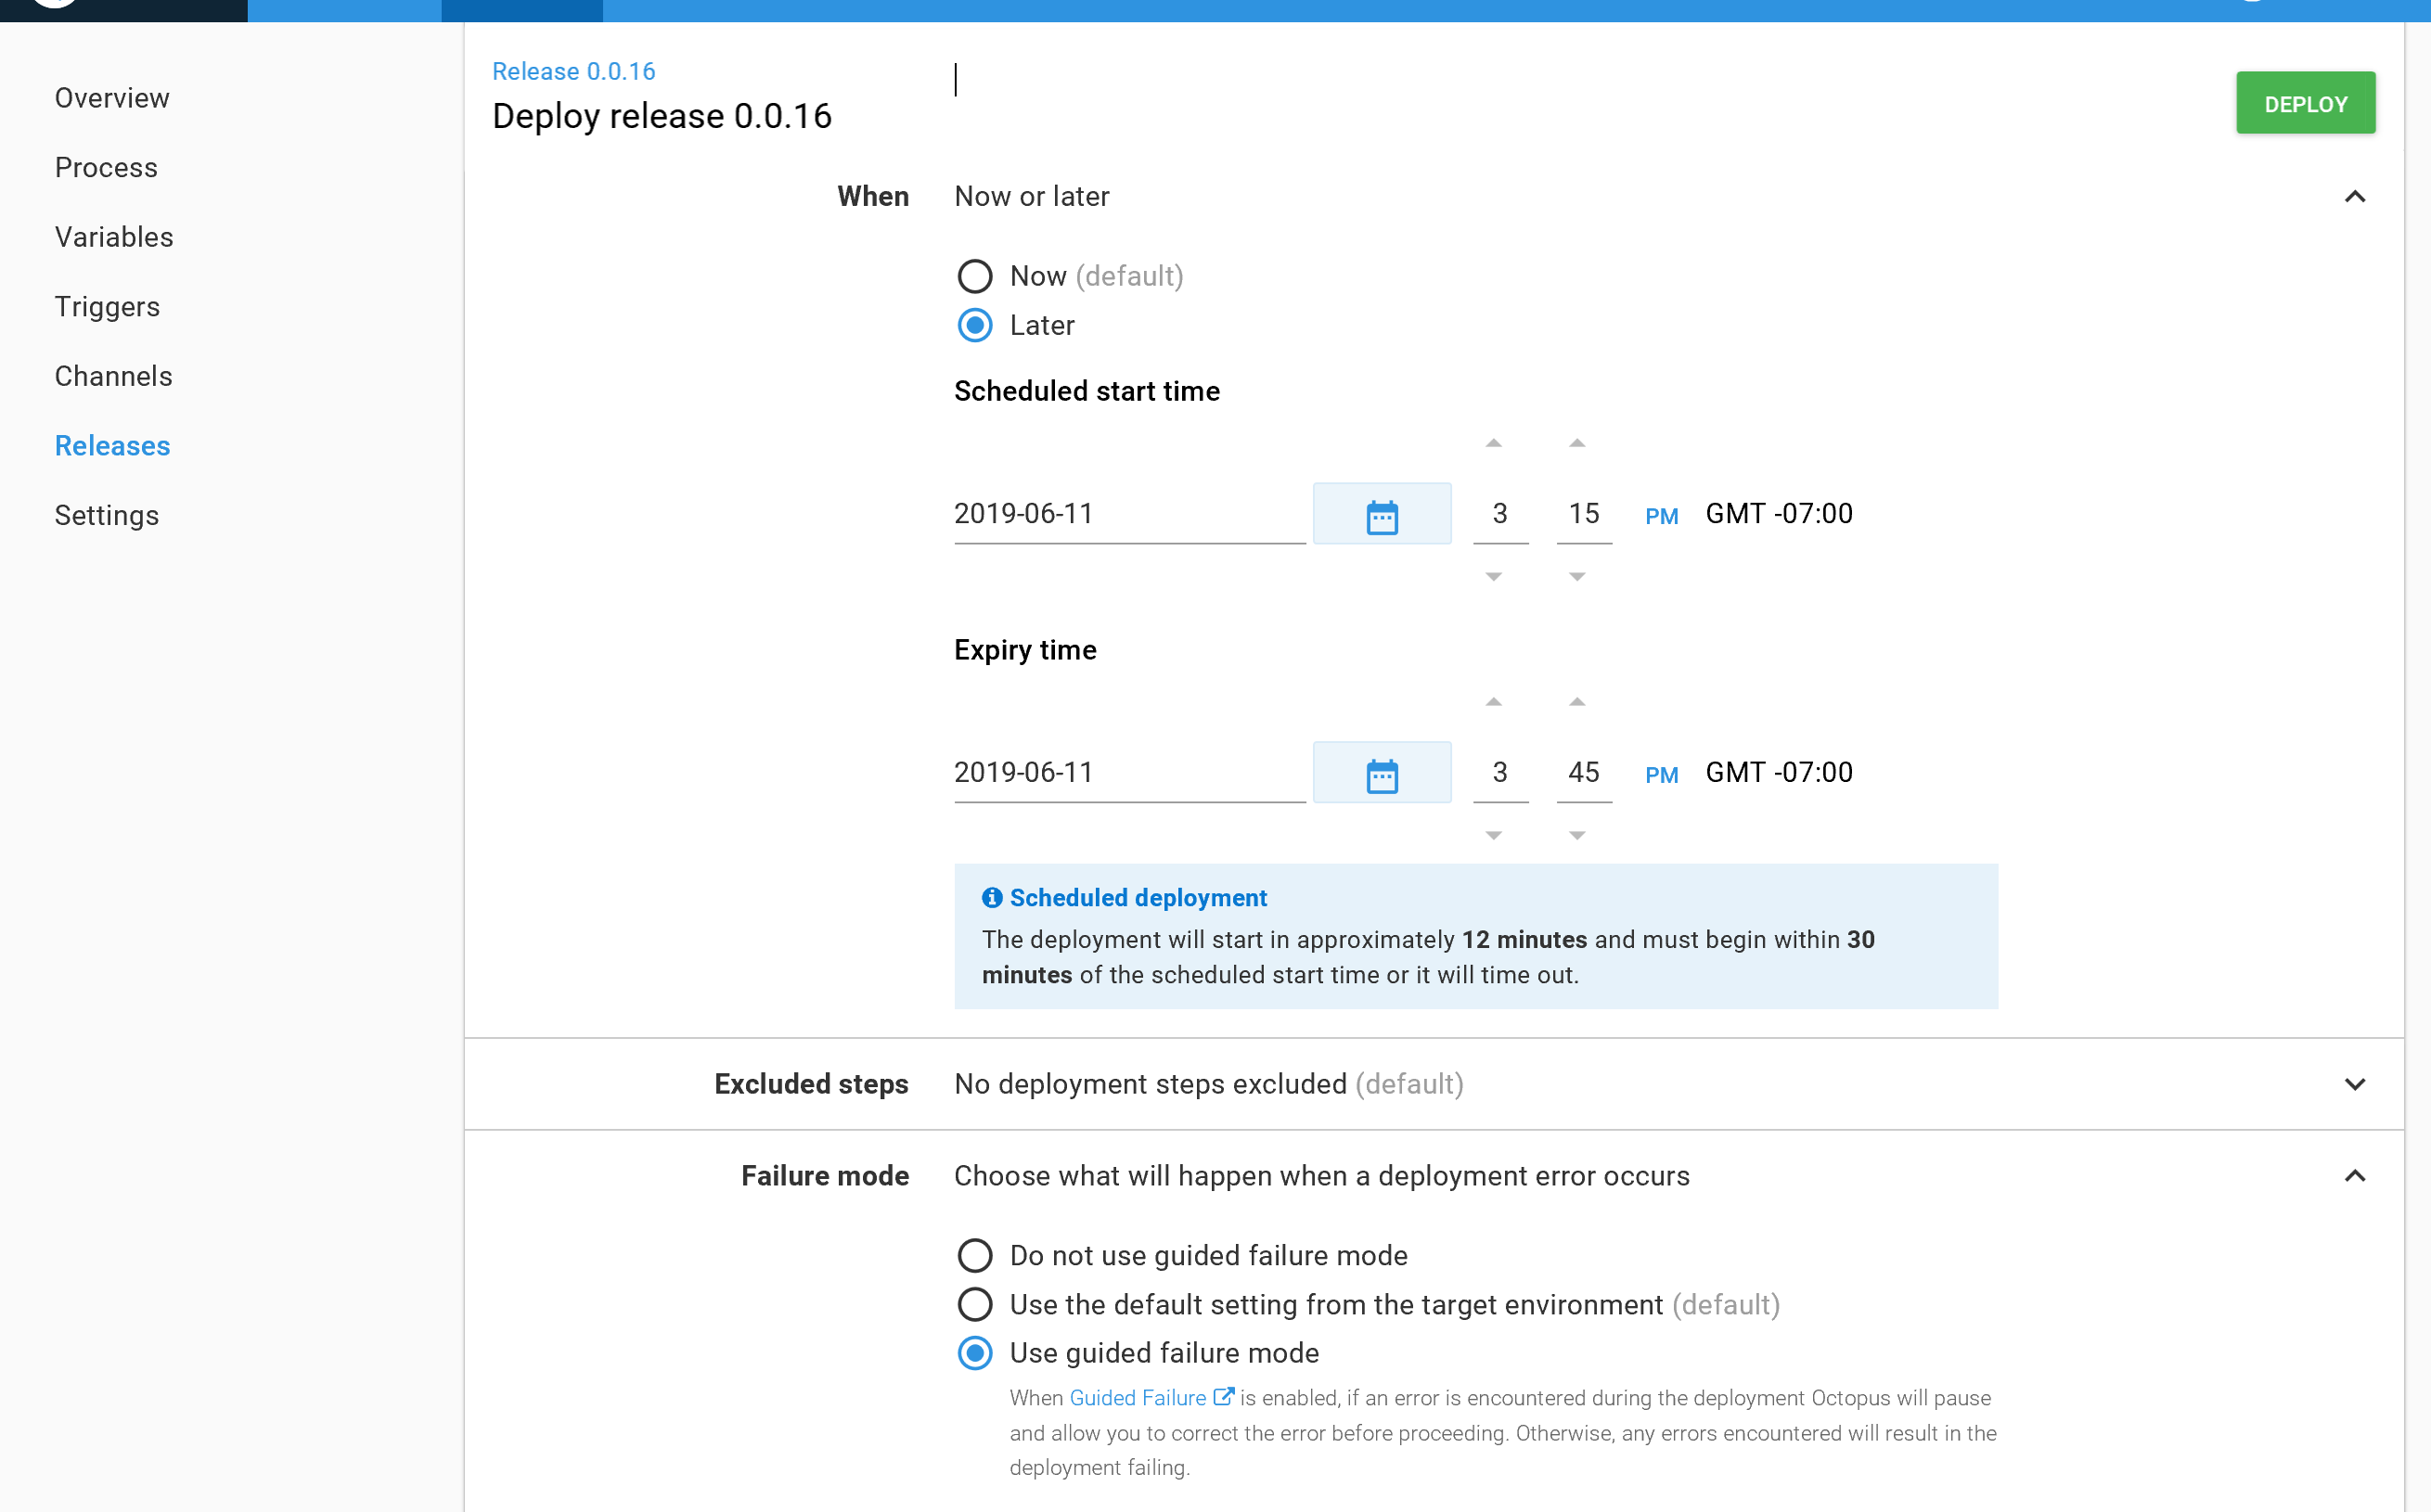The width and height of the screenshot is (2431, 1512).
Task: Increment the expiry minutes stepper
Action: (x=1578, y=701)
